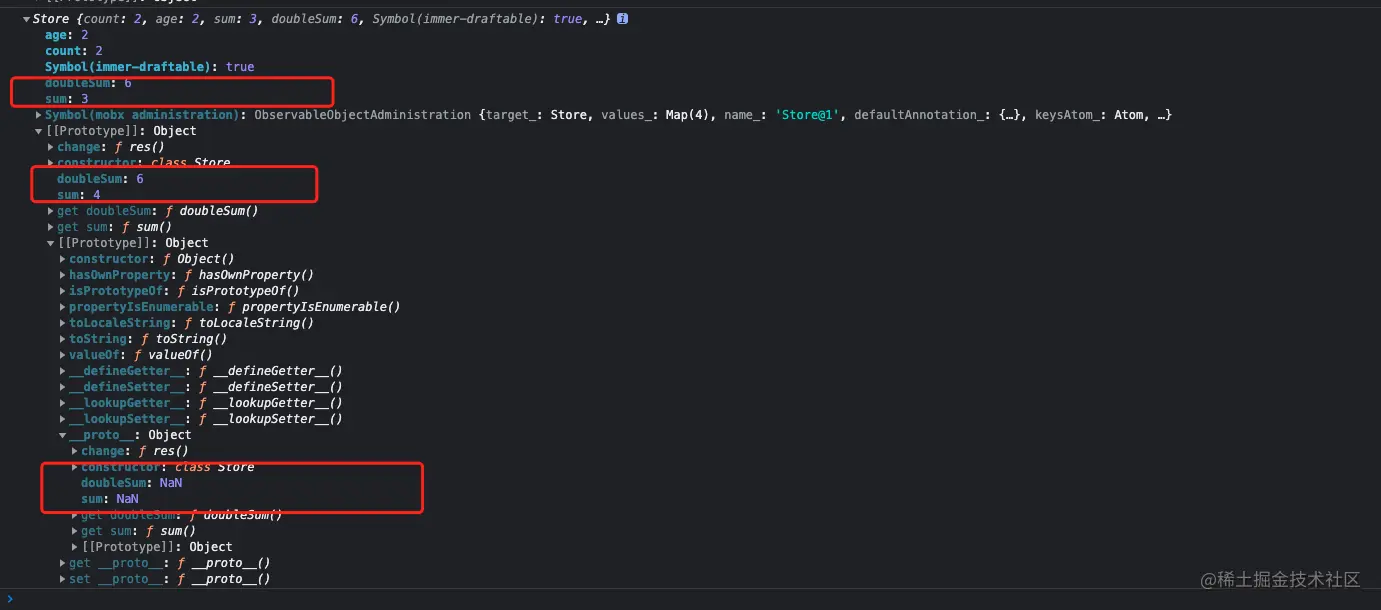Expand the isPrototypeOf function entry
Image resolution: width=1381 pixels, height=610 pixels.
[x=63, y=291]
